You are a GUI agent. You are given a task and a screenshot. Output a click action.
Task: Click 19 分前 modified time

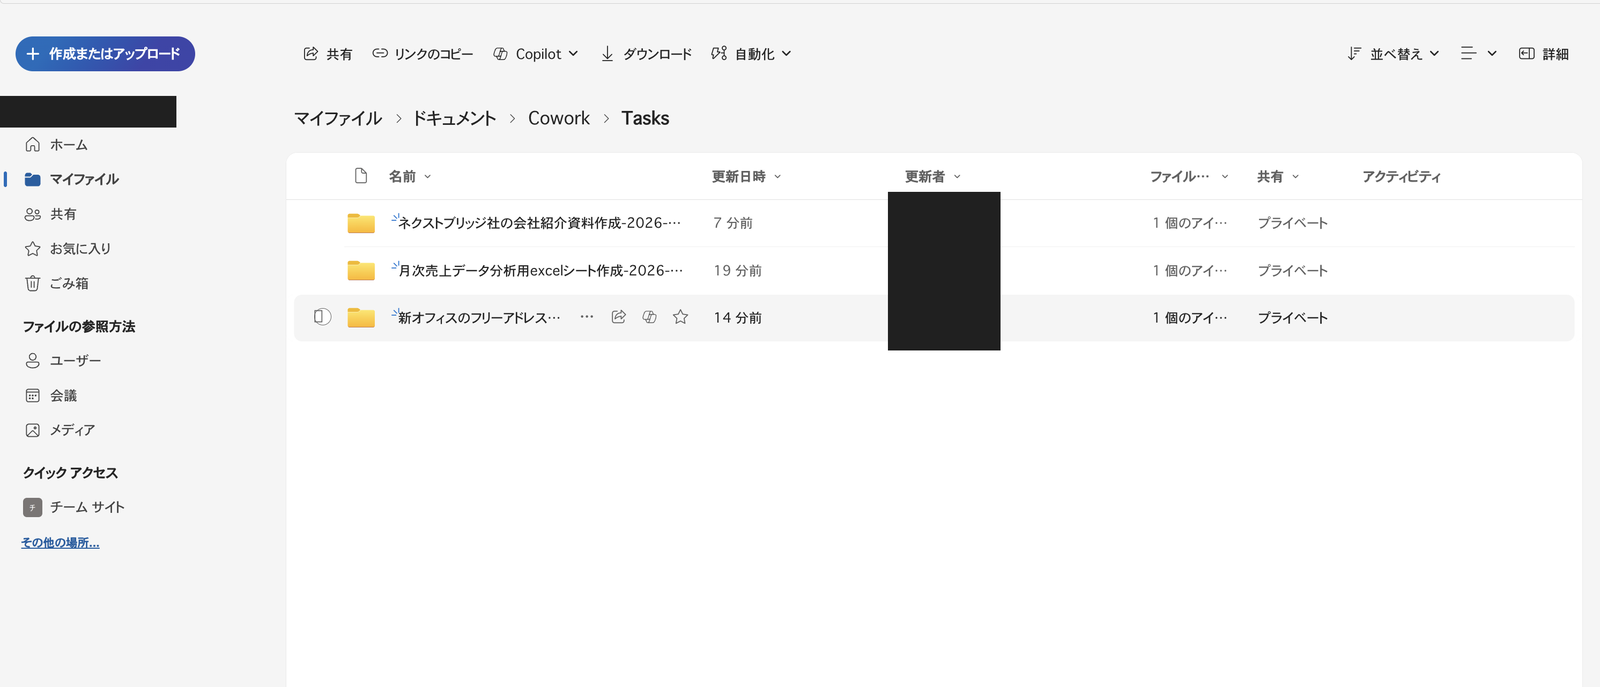coord(737,270)
